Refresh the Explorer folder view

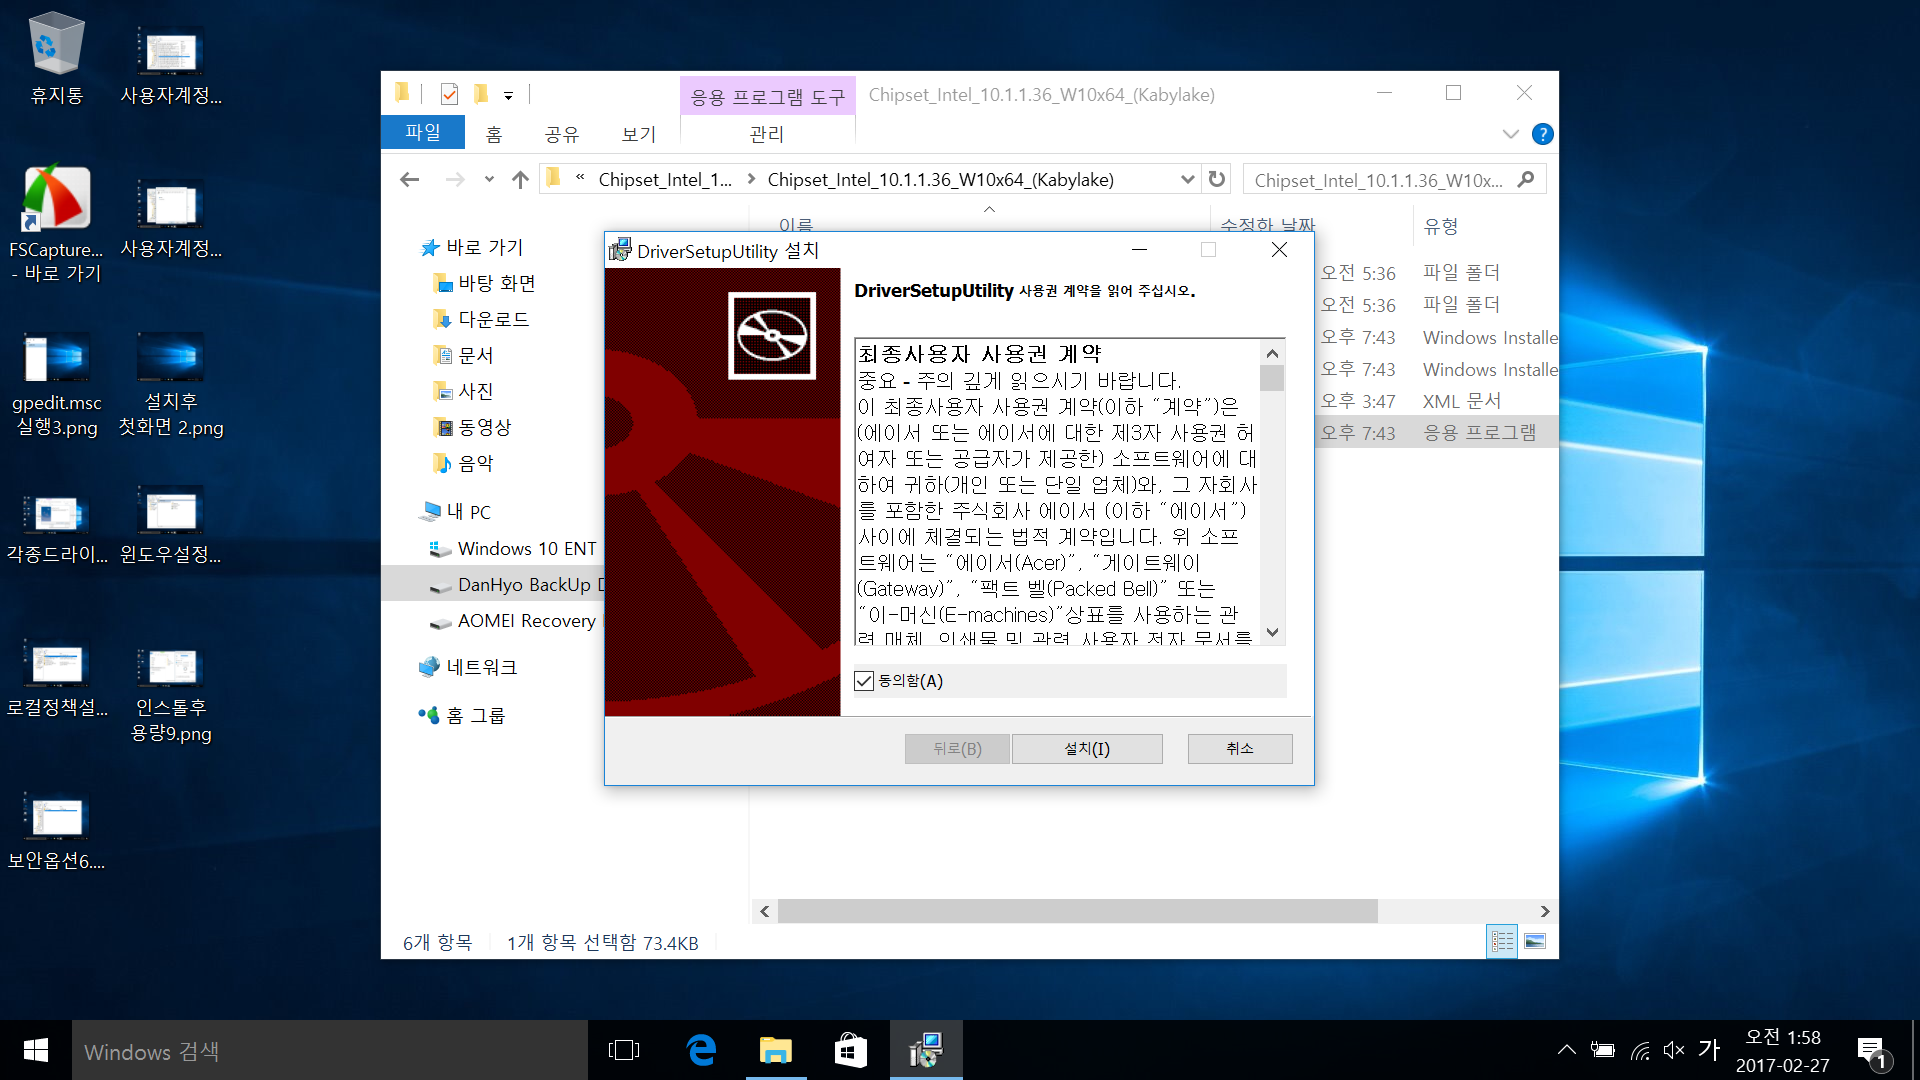tap(1217, 179)
